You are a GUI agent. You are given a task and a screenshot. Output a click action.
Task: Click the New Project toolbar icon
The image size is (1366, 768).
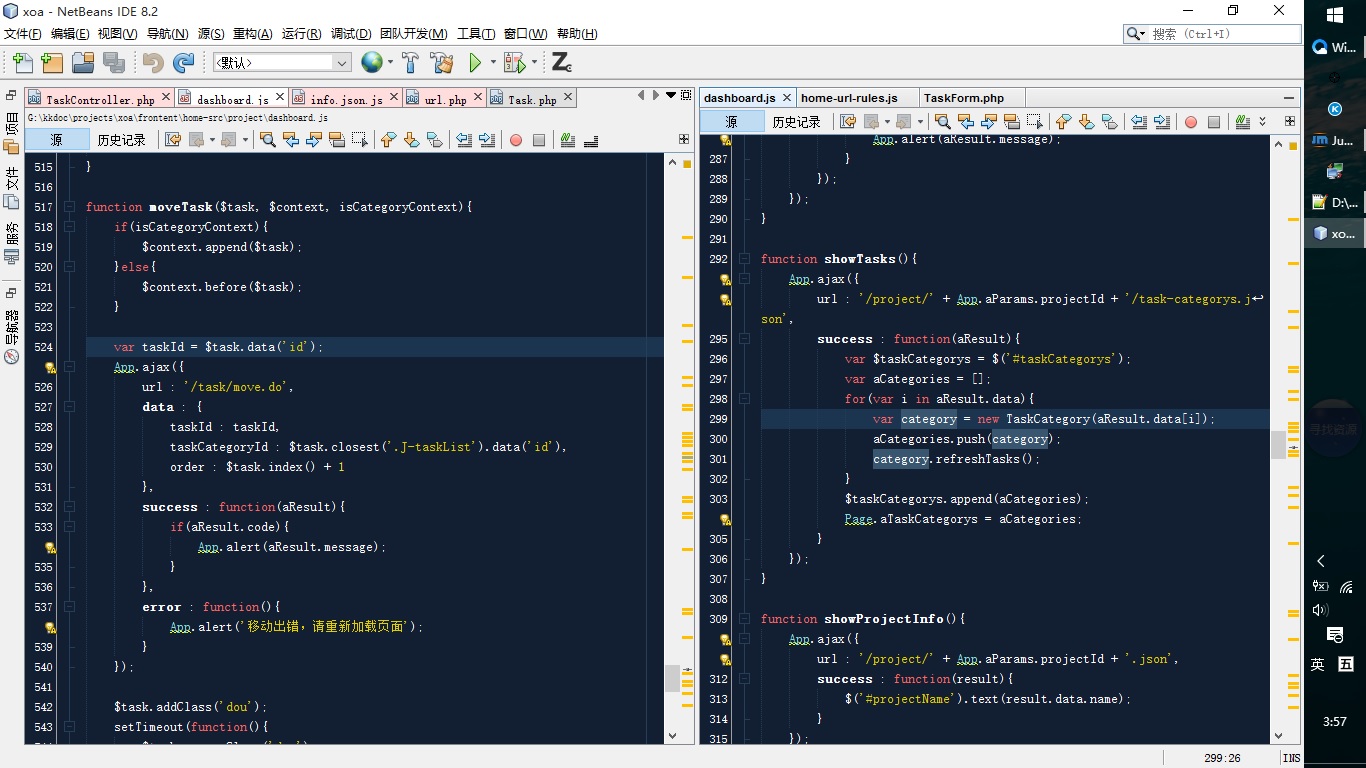click(x=52, y=63)
